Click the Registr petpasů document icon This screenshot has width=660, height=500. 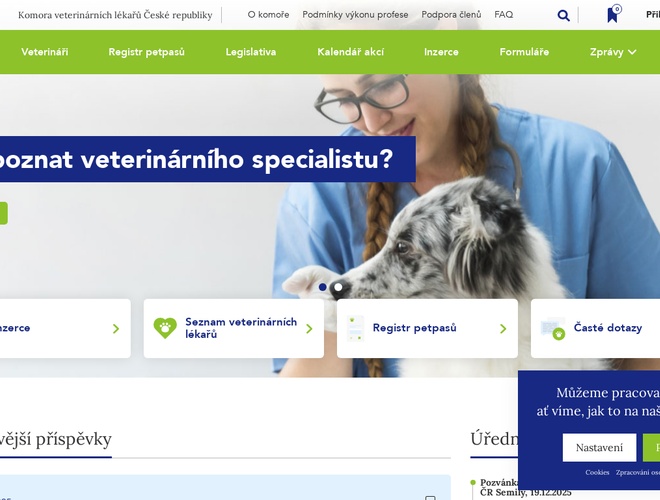click(355, 328)
